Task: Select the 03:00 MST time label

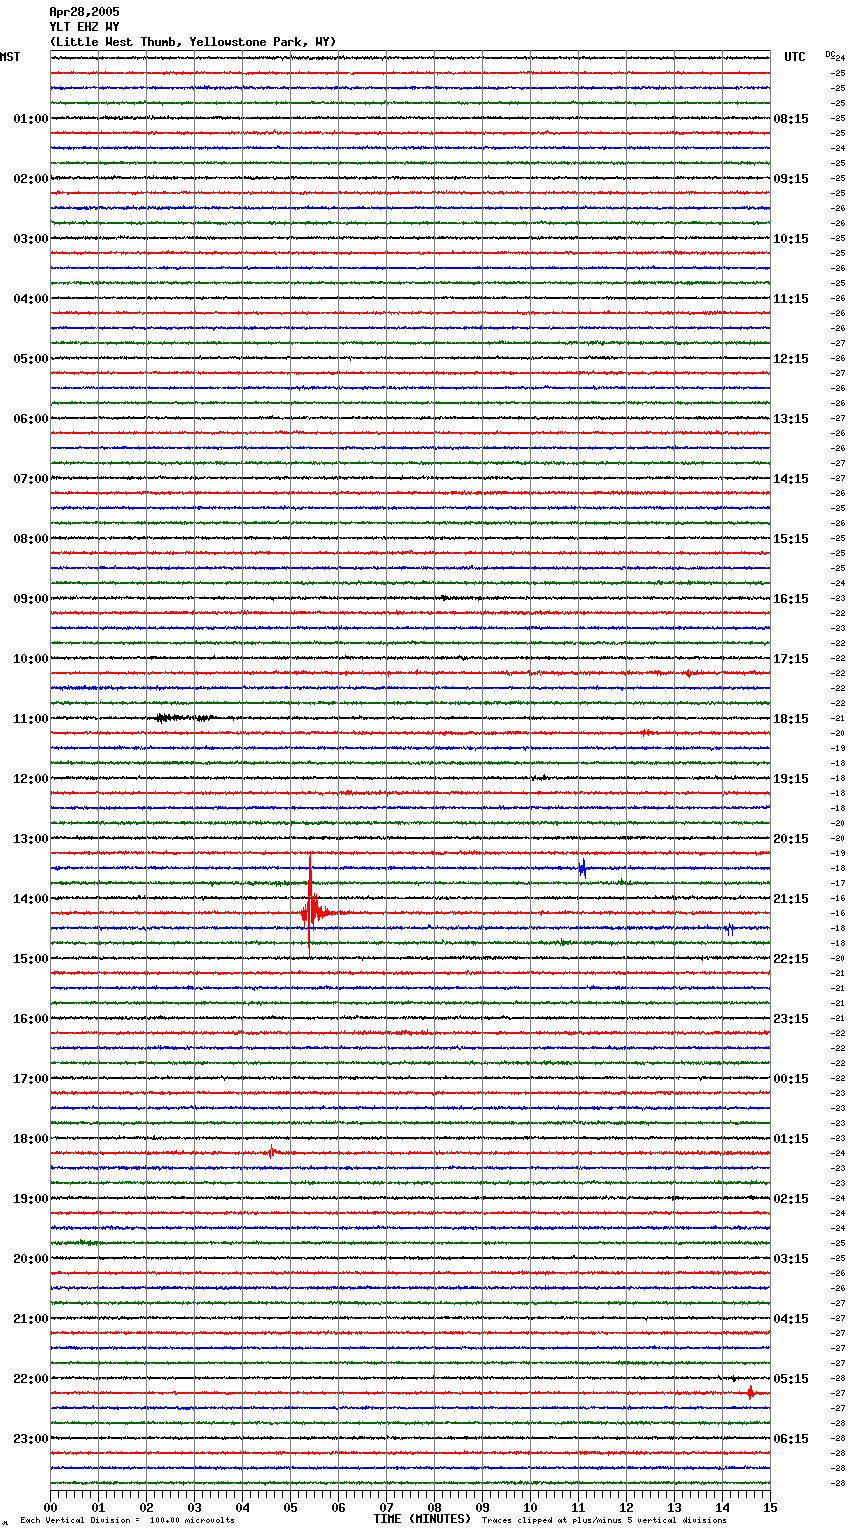Action: (x=31, y=239)
